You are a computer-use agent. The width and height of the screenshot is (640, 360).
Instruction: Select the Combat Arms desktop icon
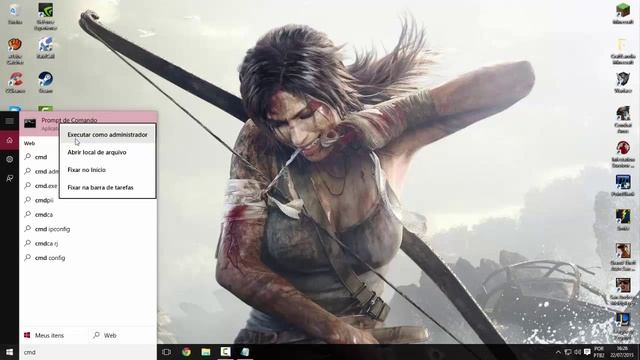coord(623,119)
